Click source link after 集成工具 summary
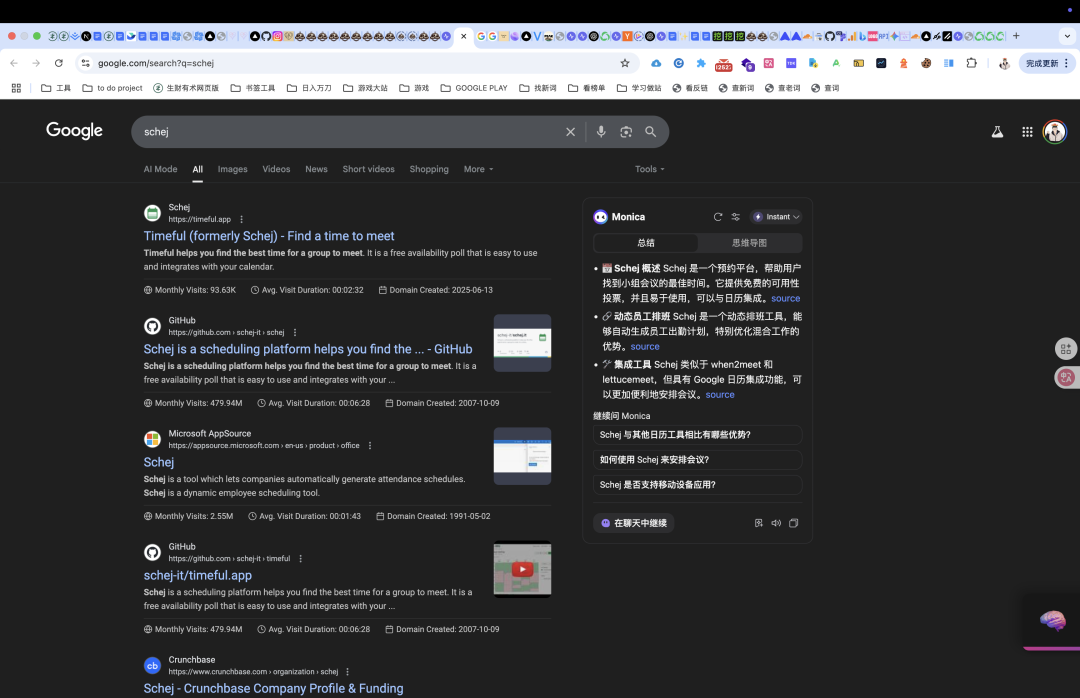1080x698 pixels. pyautogui.click(x=720, y=395)
